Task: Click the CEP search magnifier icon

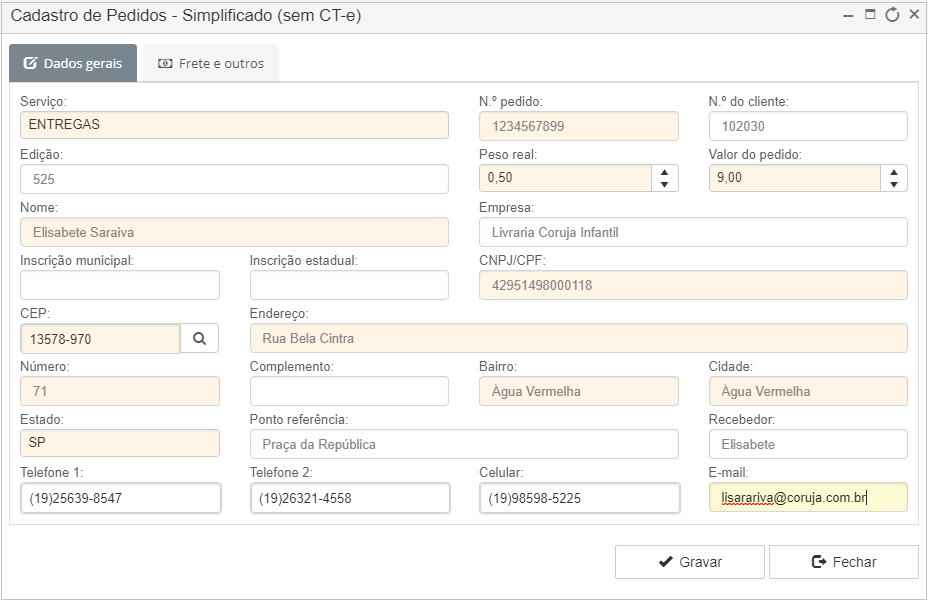Action: (x=199, y=339)
